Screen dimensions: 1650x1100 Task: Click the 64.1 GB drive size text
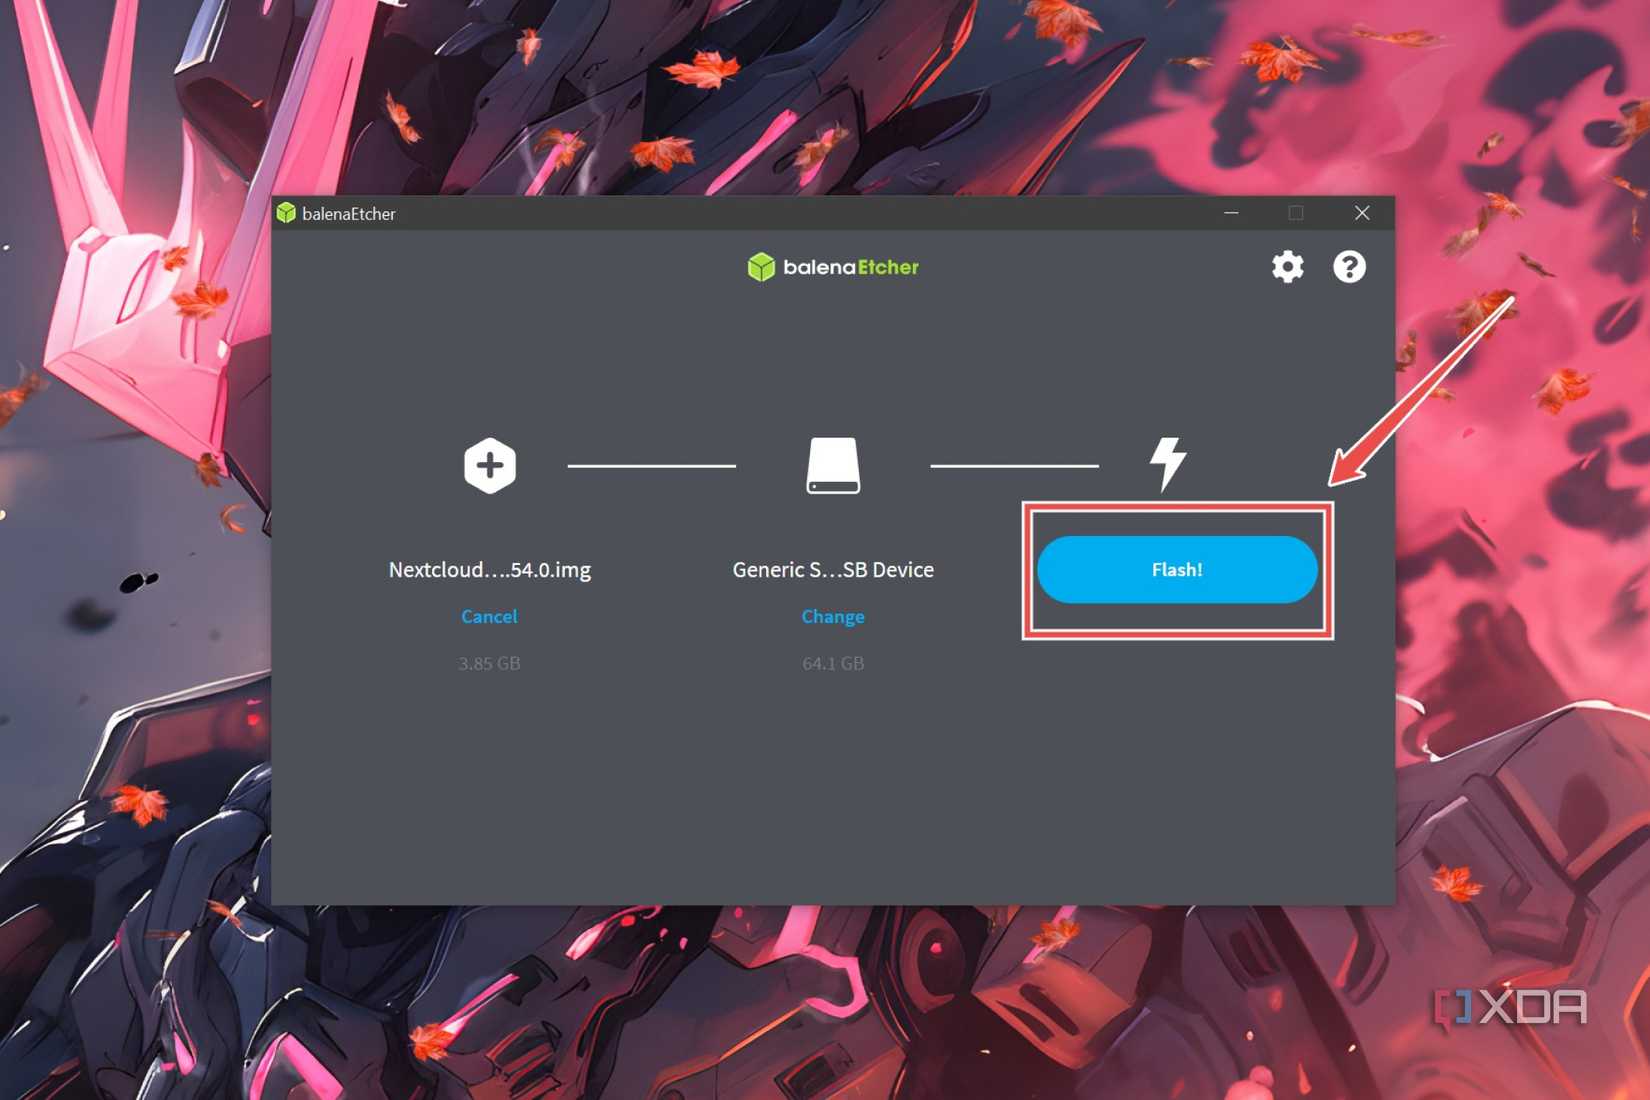pos(833,662)
